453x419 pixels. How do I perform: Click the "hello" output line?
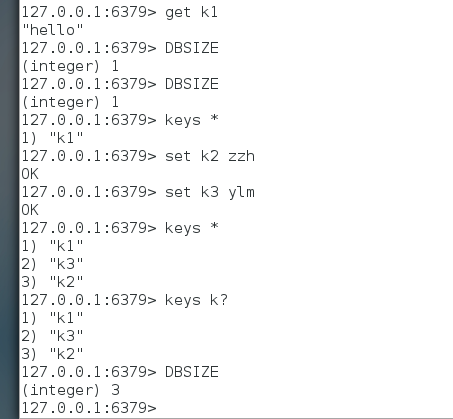pos(52,30)
